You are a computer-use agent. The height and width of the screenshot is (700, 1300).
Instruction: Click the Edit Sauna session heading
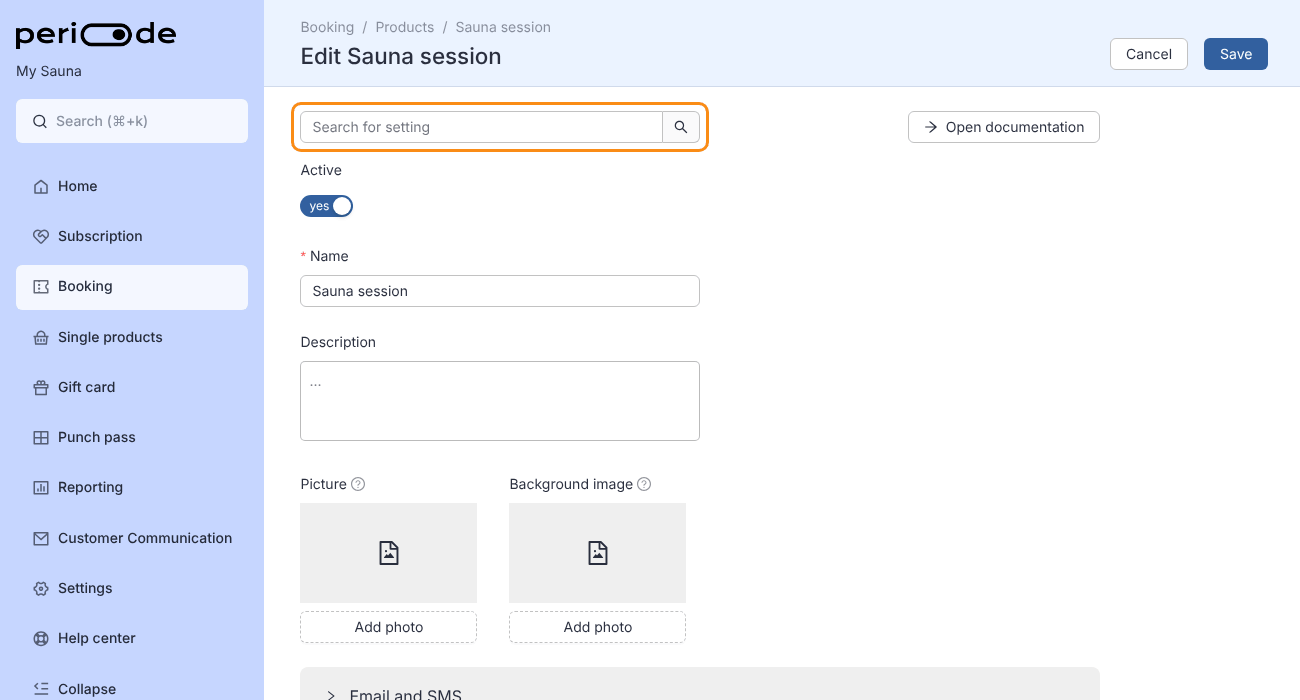coord(401,57)
